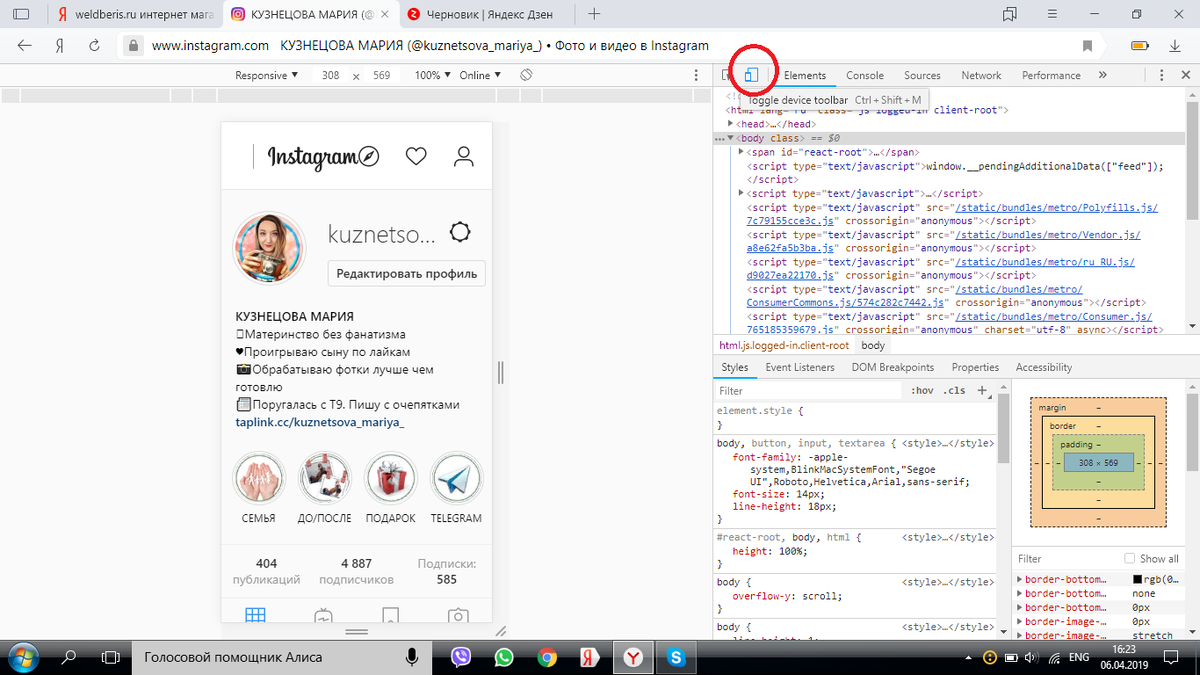Collapse the body element node
This screenshot has height=675, width=1200.
[731, 137]
